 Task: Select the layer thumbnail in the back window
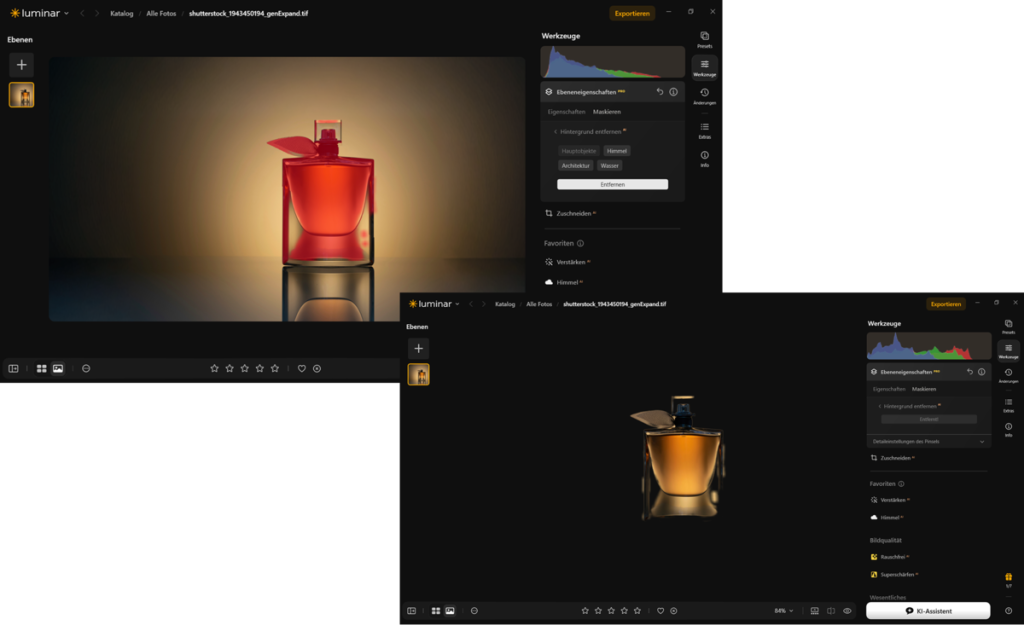click(22, 95)
